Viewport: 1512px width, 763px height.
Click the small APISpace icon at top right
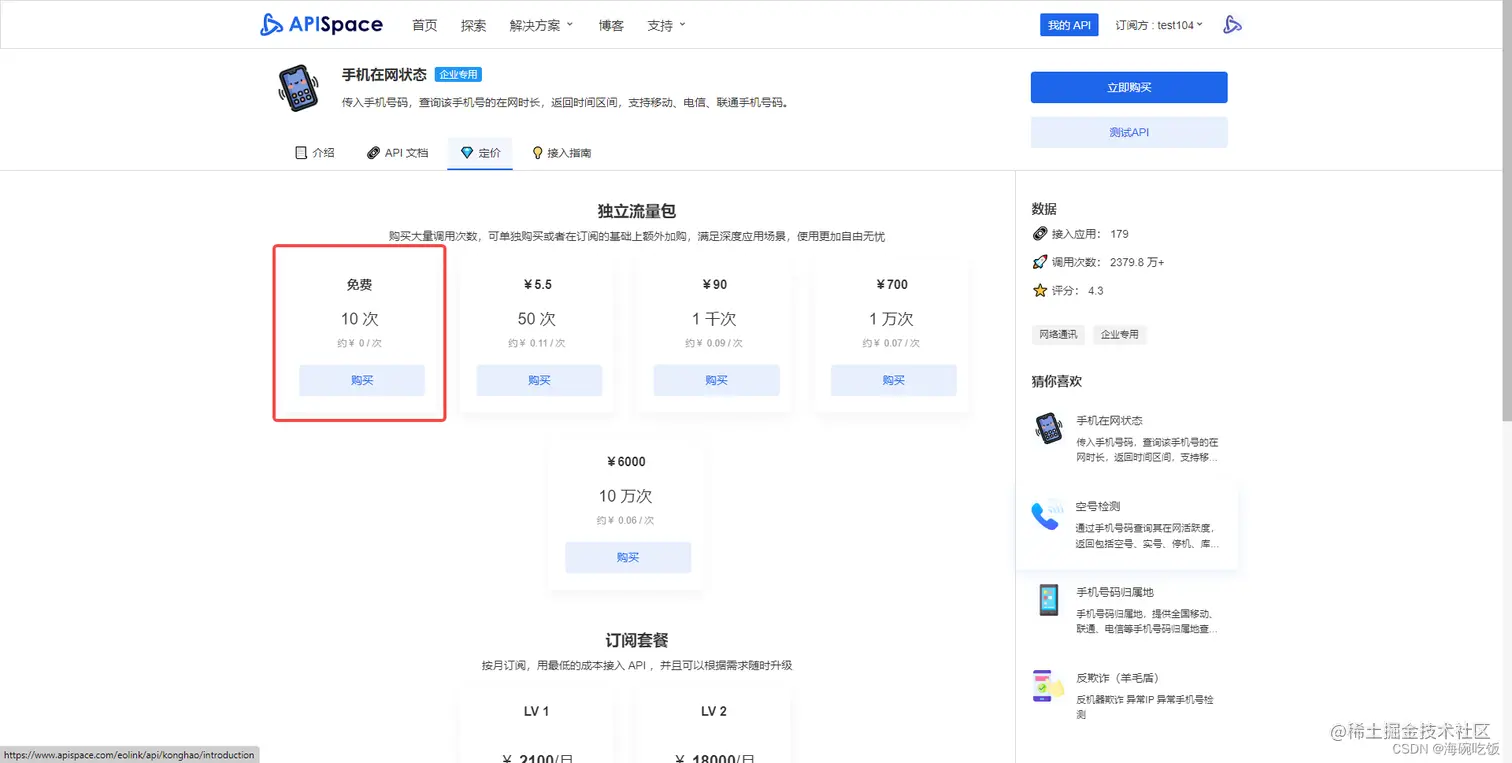(1231, 24)
